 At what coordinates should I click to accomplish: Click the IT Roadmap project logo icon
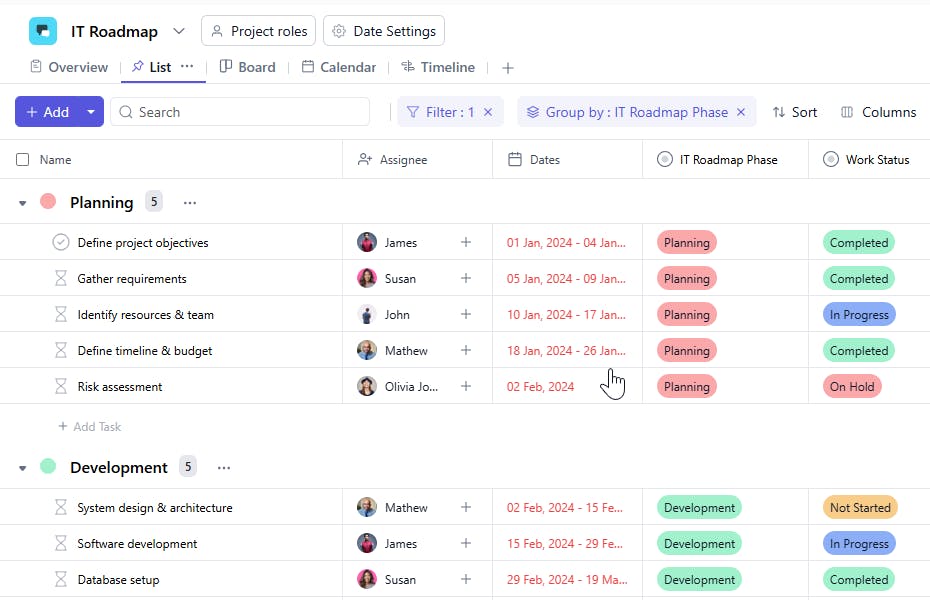coord(43,31)
